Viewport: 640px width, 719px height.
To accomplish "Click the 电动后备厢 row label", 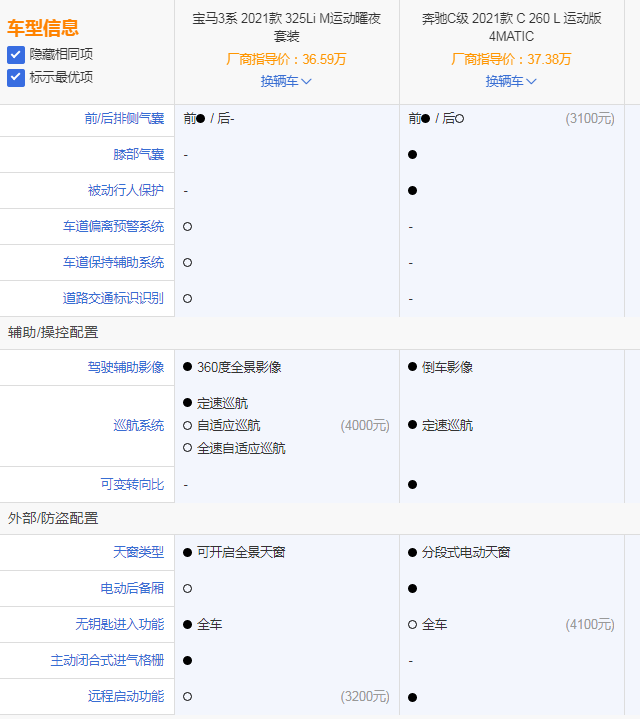I will coord(132,588).
